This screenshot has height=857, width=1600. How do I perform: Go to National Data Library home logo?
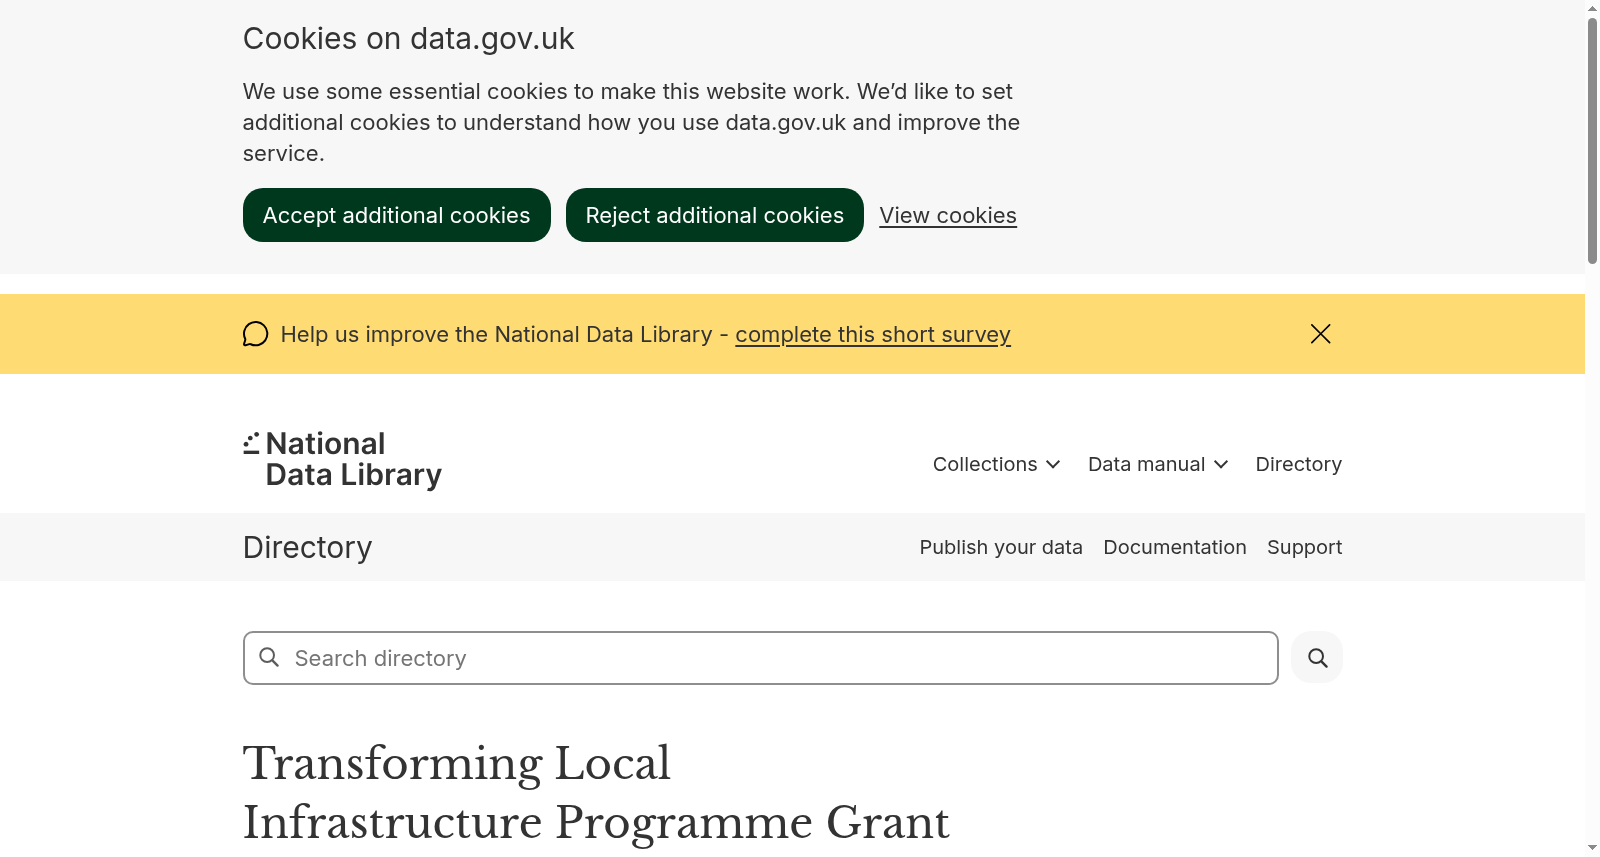point(342,459)
